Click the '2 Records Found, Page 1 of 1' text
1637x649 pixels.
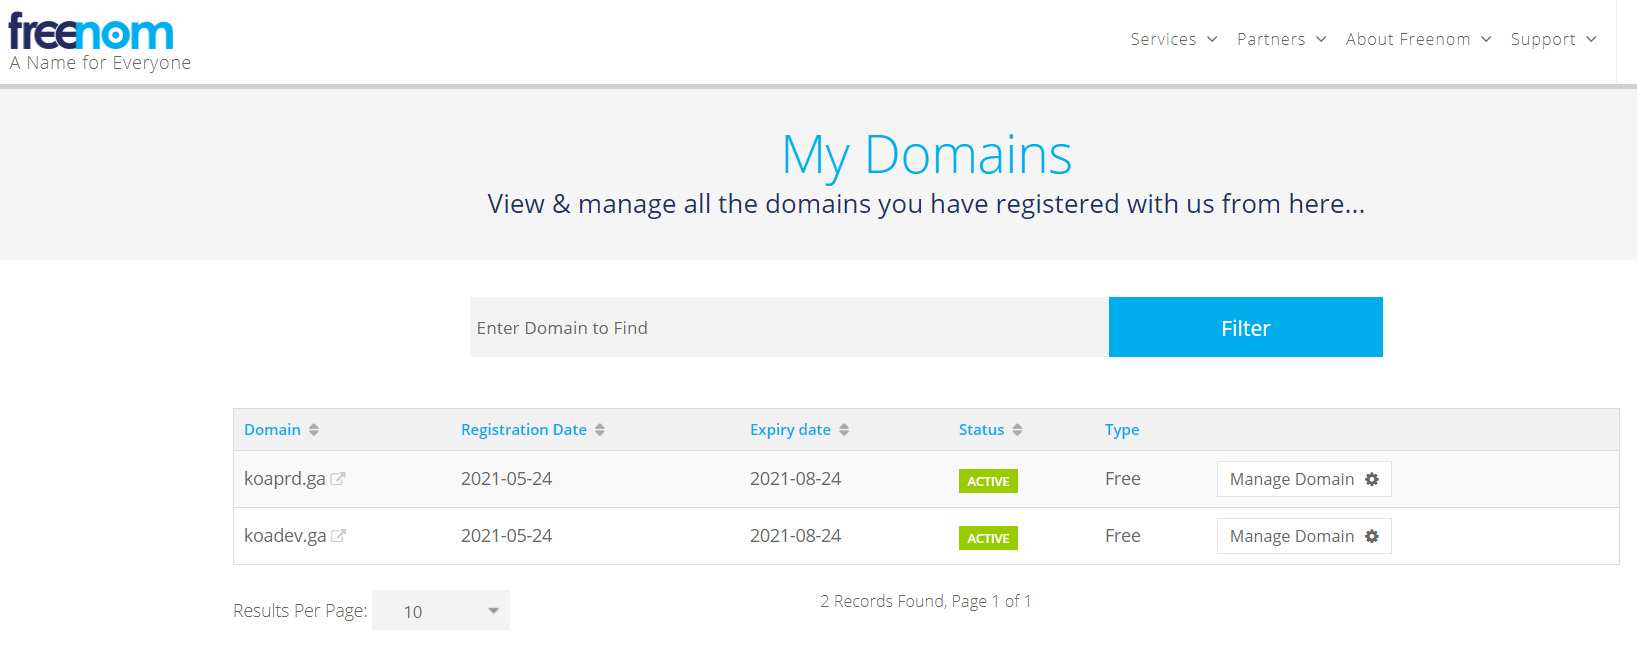coord(926,601)
